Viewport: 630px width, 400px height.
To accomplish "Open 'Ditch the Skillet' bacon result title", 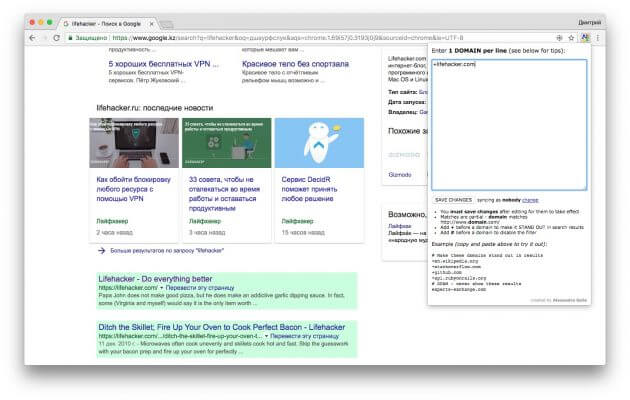I will tap(222, 327).
